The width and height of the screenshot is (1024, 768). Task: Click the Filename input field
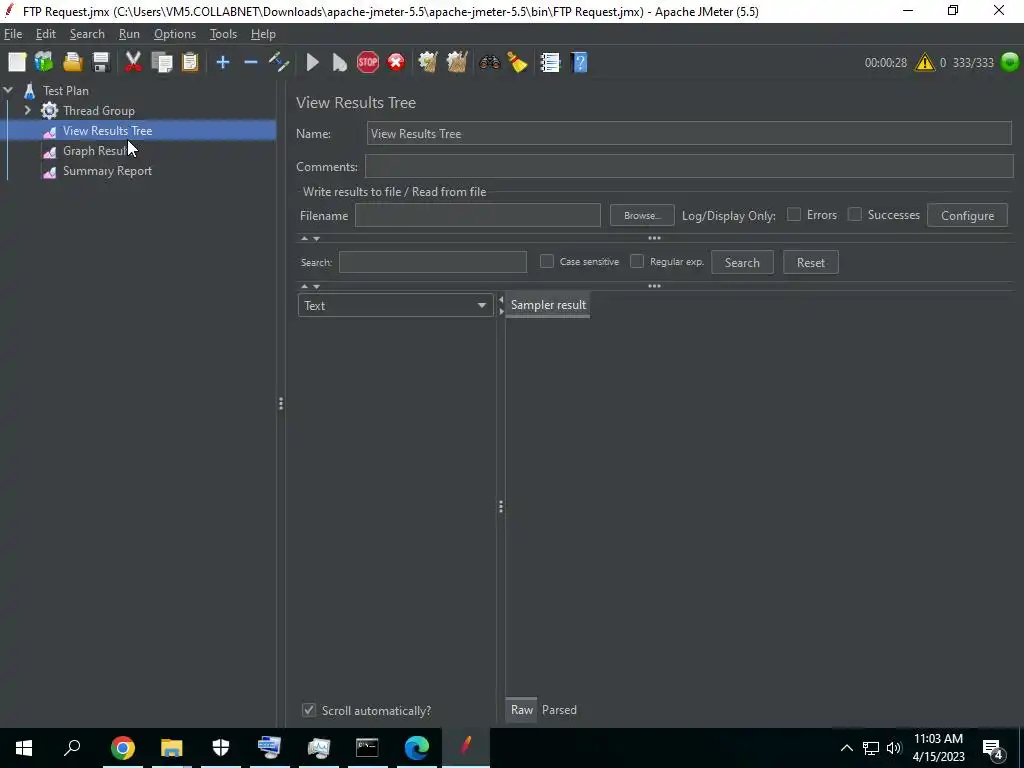477,216
